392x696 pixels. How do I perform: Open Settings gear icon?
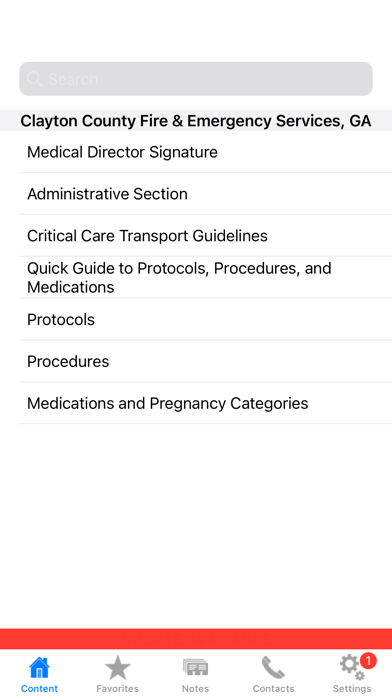(352, 668)
